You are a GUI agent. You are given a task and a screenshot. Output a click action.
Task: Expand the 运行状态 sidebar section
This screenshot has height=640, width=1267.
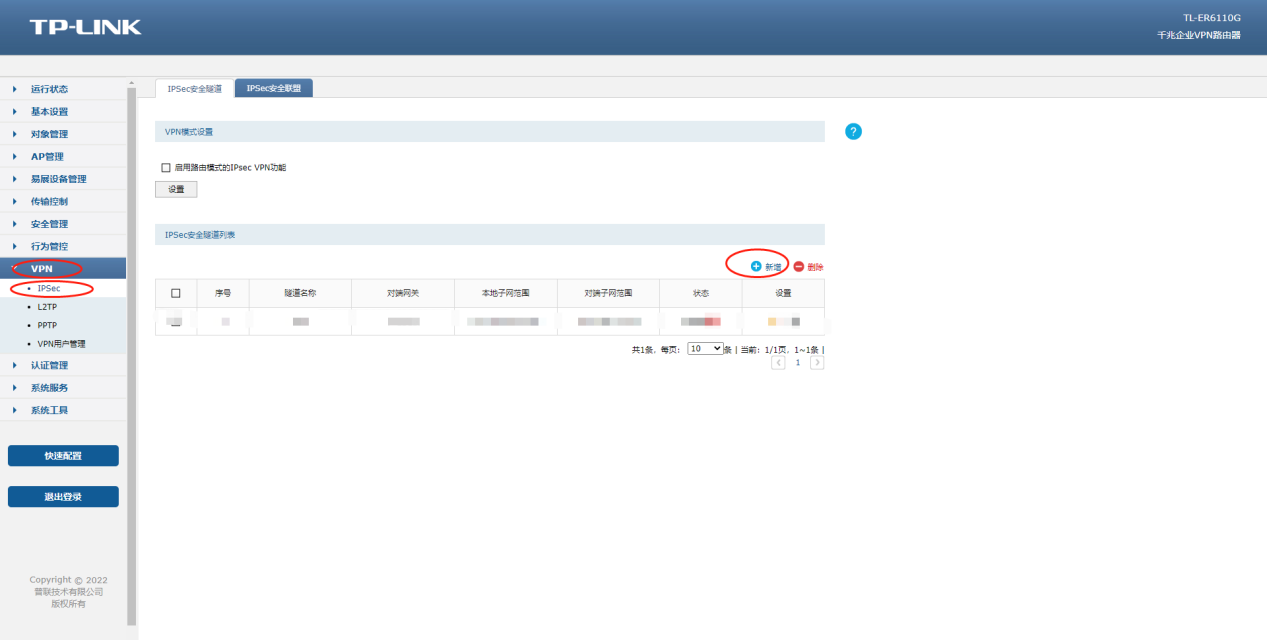(x=49, y=89)
